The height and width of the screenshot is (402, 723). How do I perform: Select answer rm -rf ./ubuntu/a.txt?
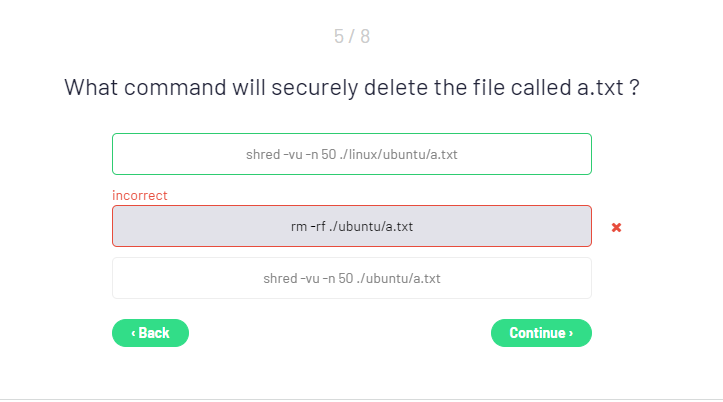point(351,226)
